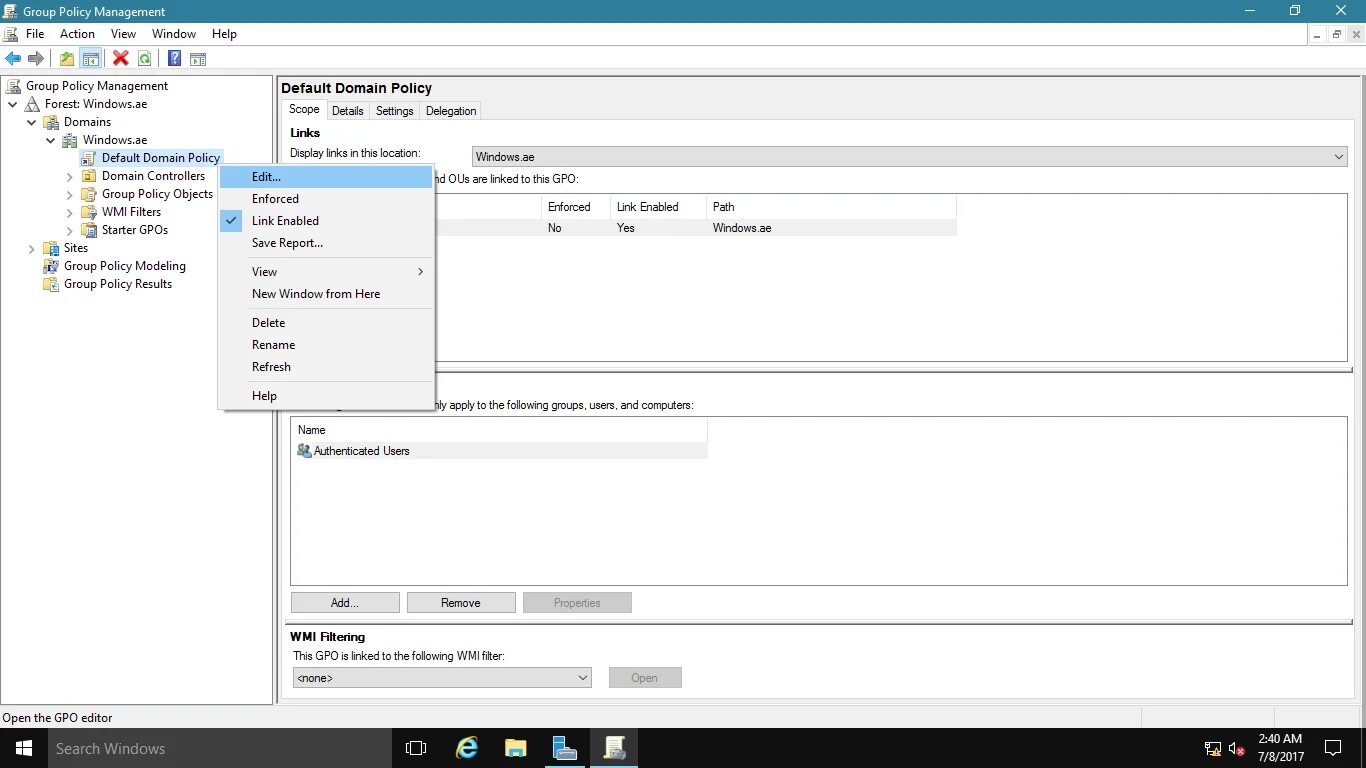The image size is (1366, 768).
Task: Choose Rename from the context menu
Action: [326, 345]
